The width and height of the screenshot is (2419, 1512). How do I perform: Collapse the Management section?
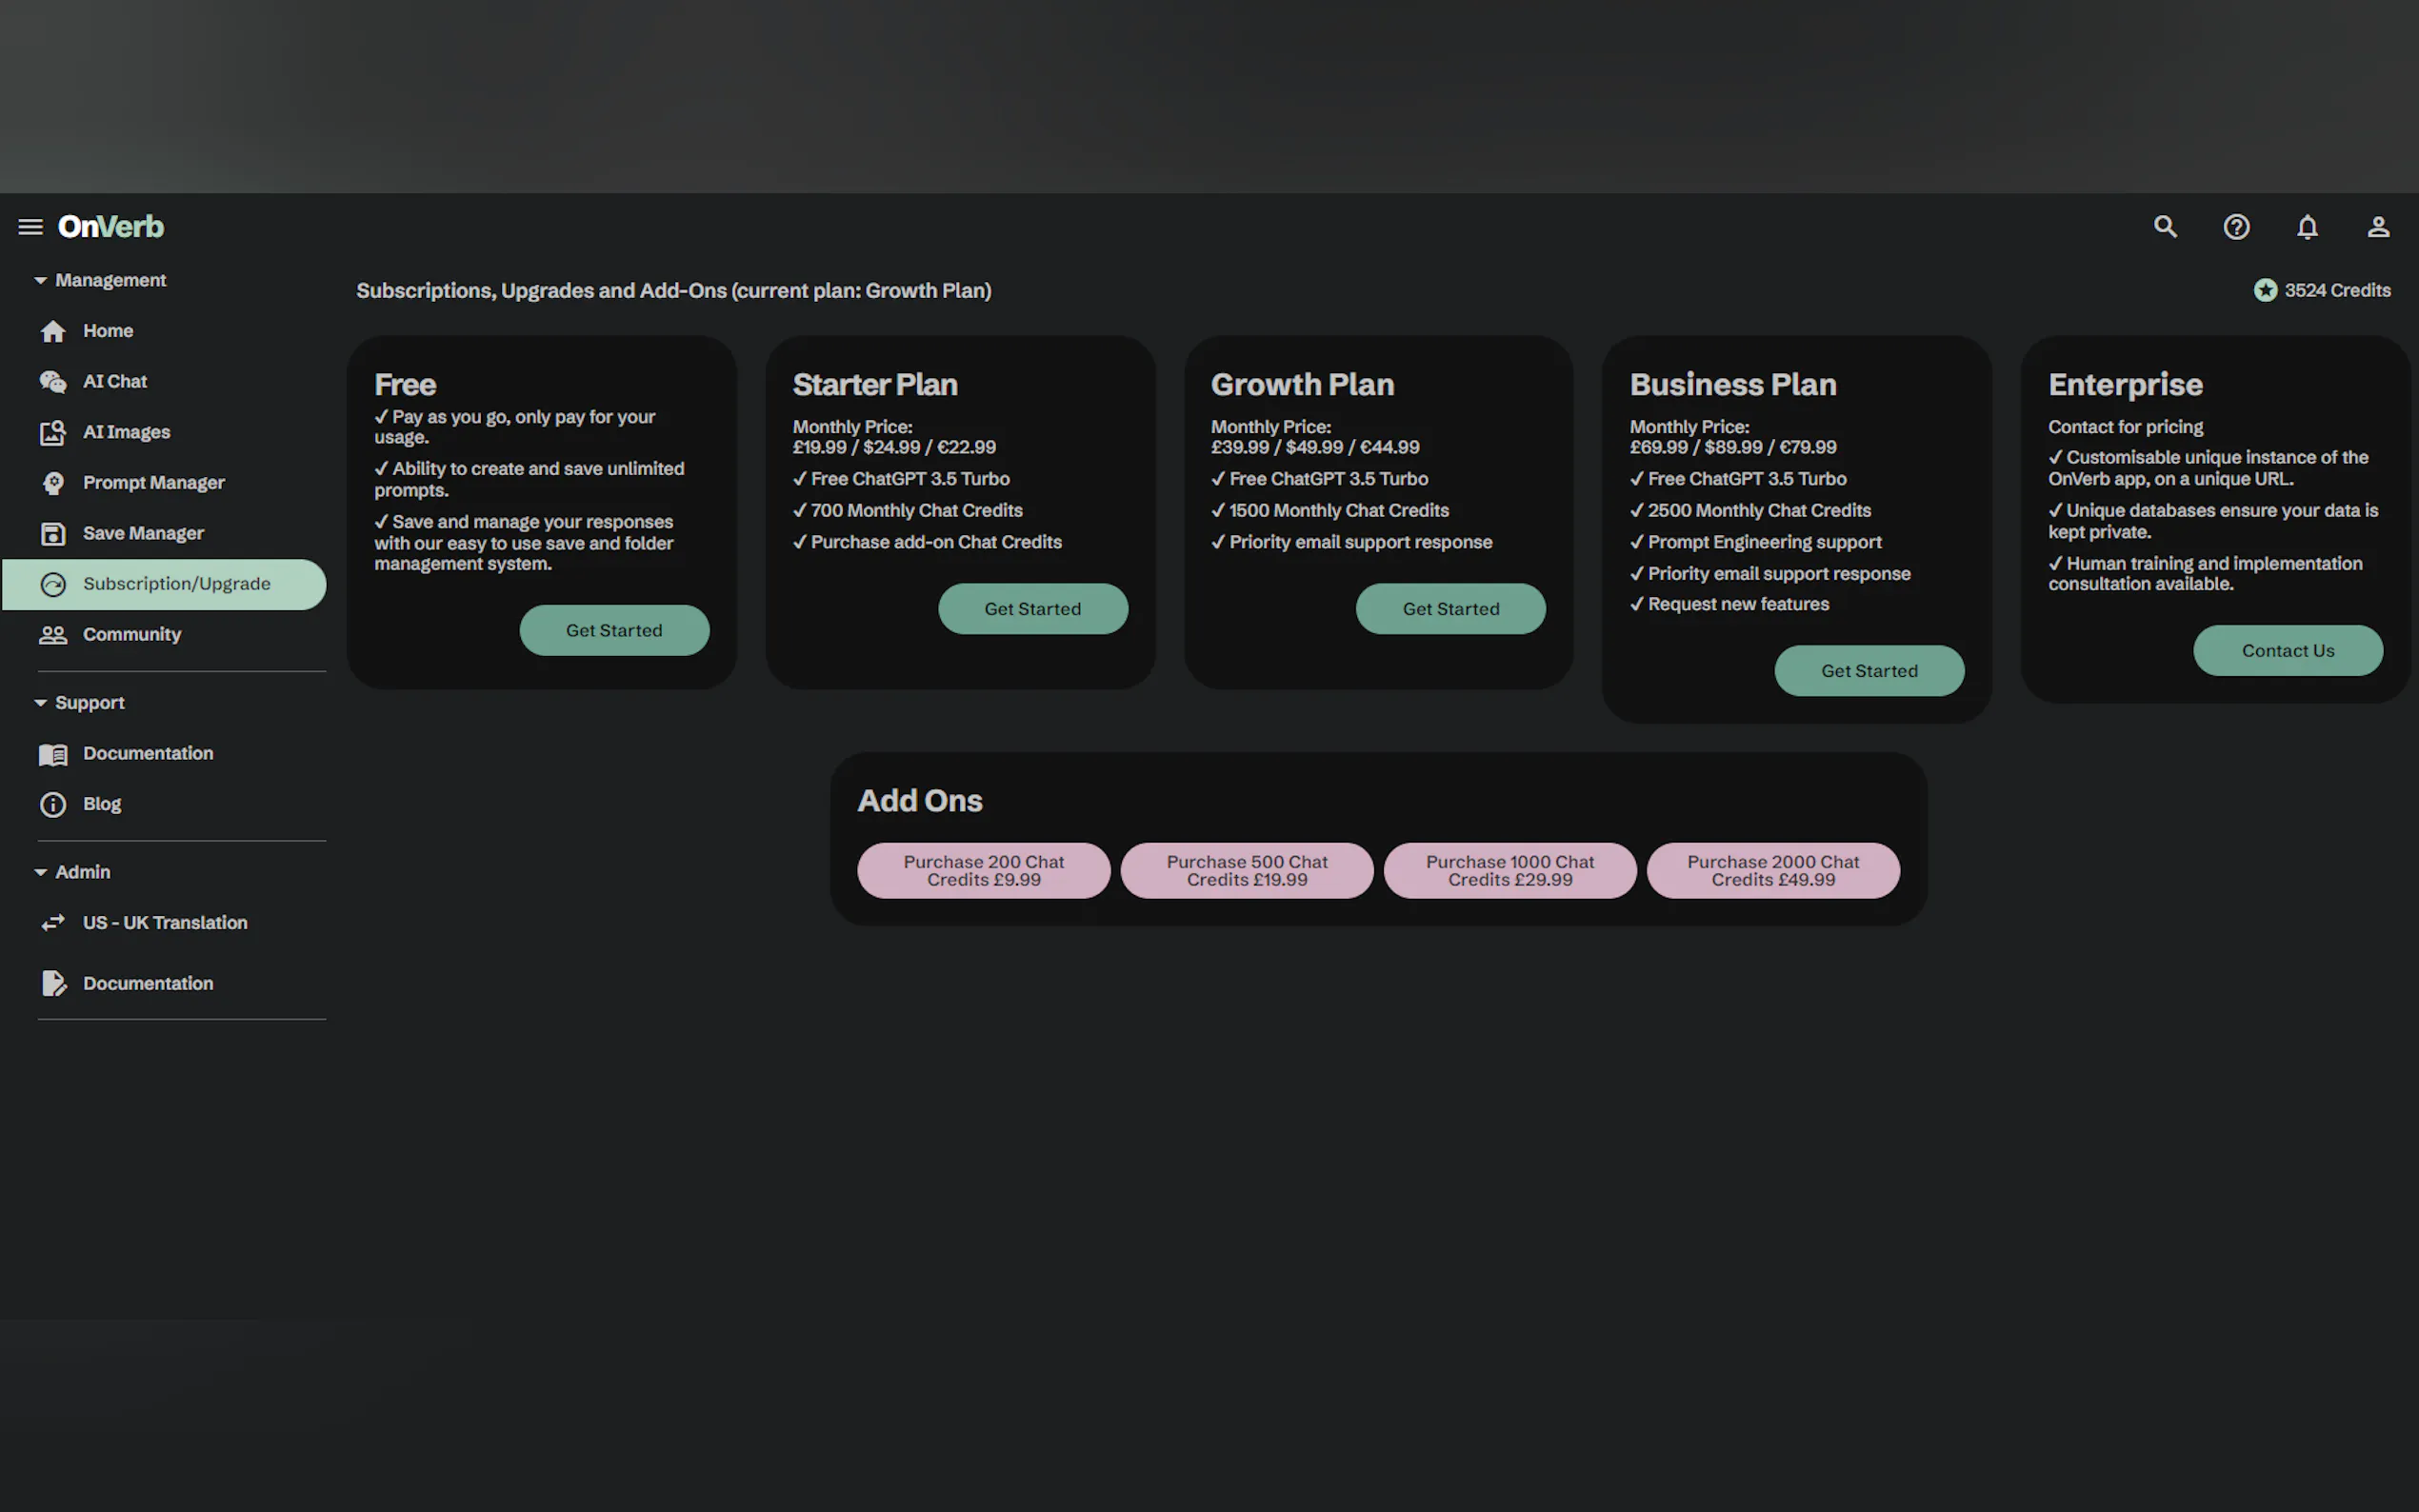click(x=40, y=280)
